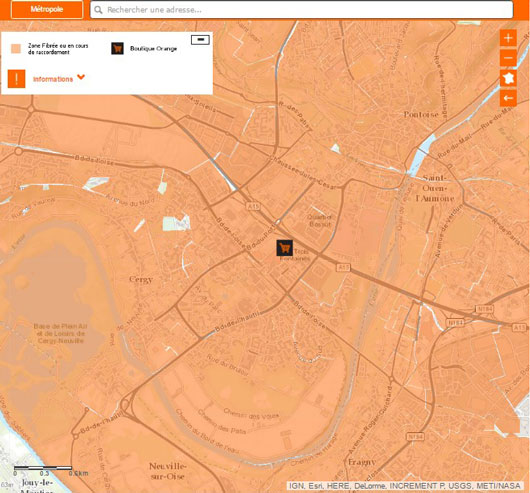The width and height of the screenshot is (530, 493).
Task: Click the Pontoise map label
Action: (x=421, y=115)
